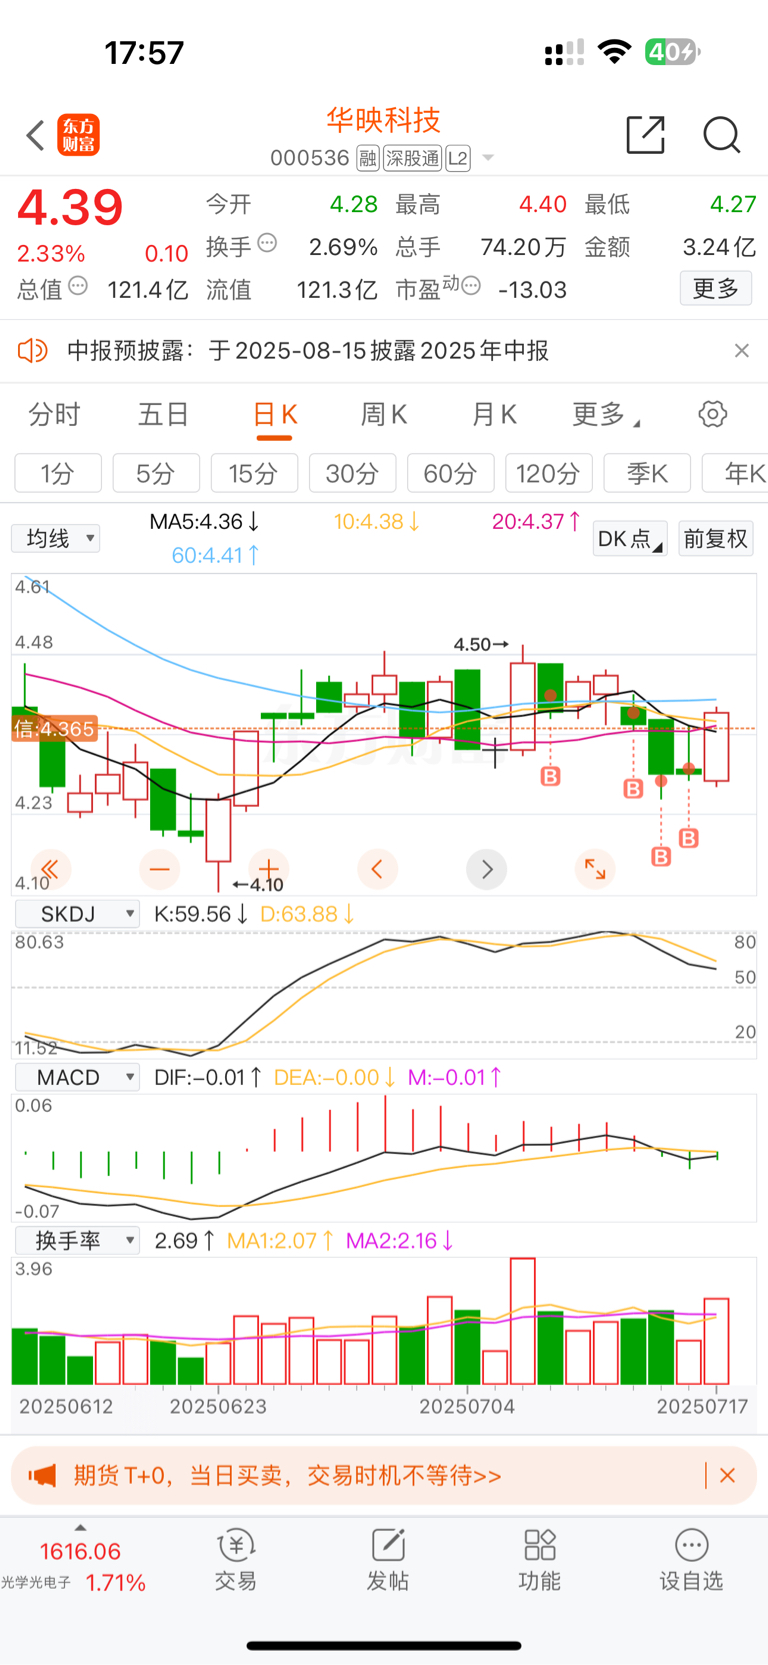Tap the announcement speaker icon
768x1665 pixels.
33,350
